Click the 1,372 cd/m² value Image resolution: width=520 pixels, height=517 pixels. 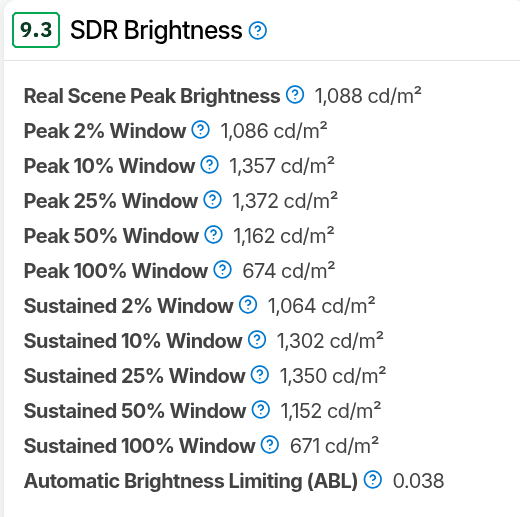coord(285,201)
